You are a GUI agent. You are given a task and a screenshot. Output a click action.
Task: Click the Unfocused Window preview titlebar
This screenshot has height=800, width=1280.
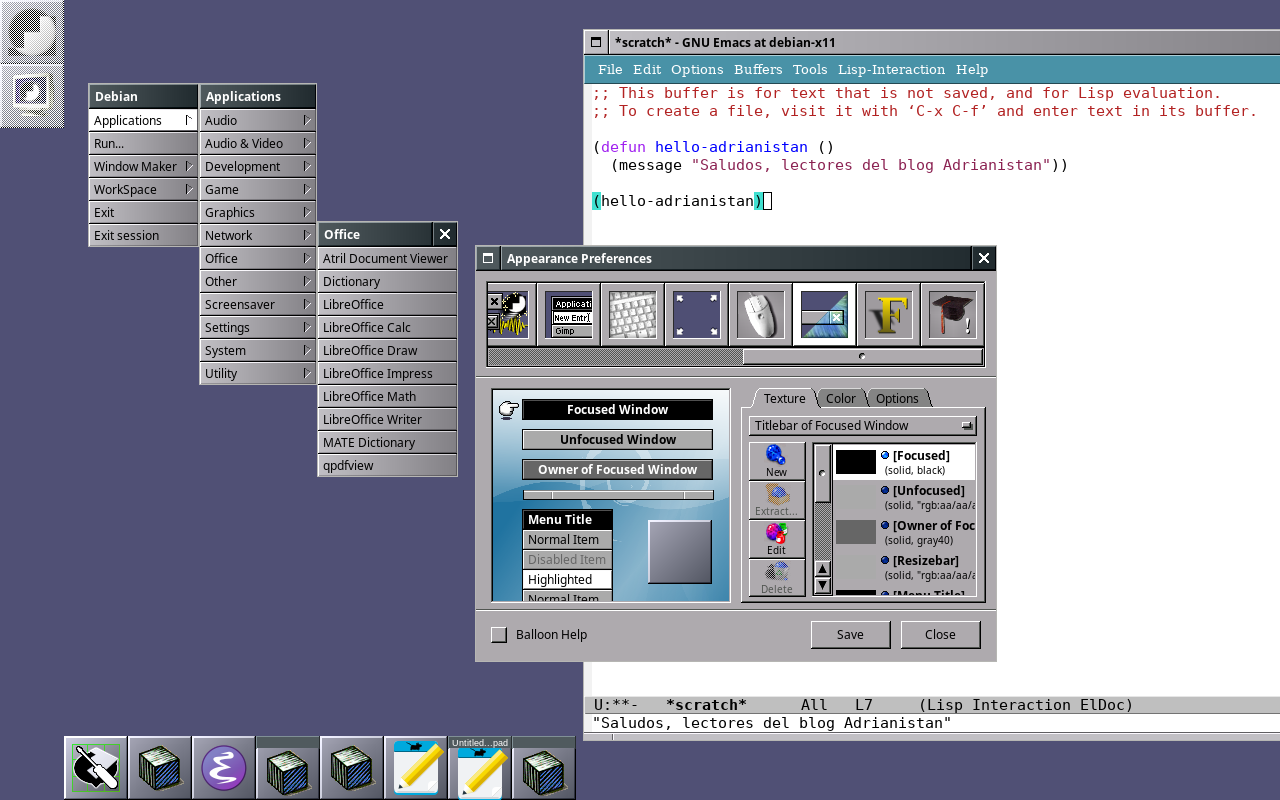(617, 440)
